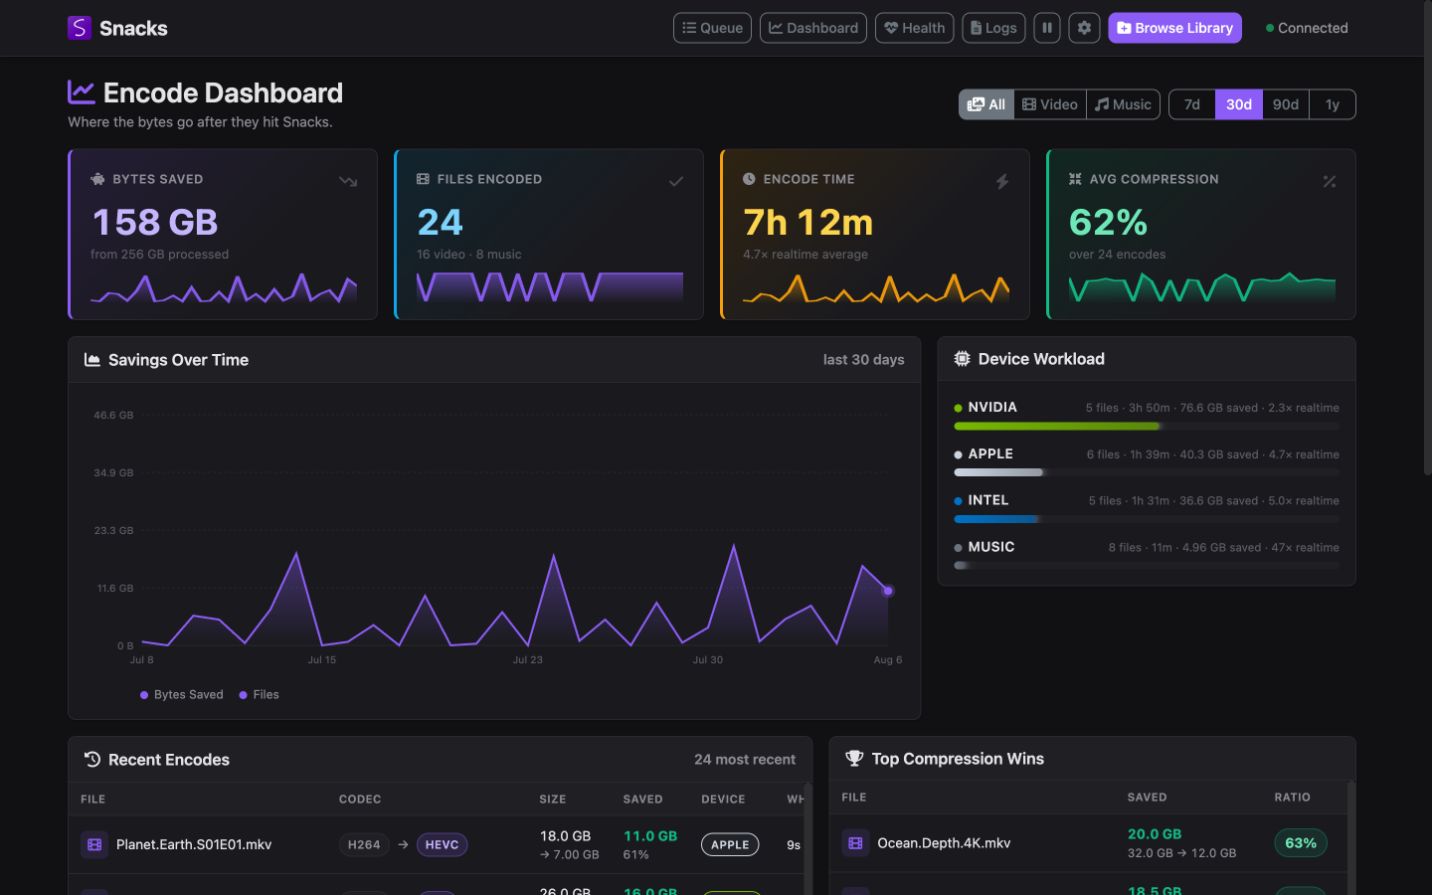The image size is (1432, 895).
Task: Select the Video media filter
Action: coord(1050,104)
